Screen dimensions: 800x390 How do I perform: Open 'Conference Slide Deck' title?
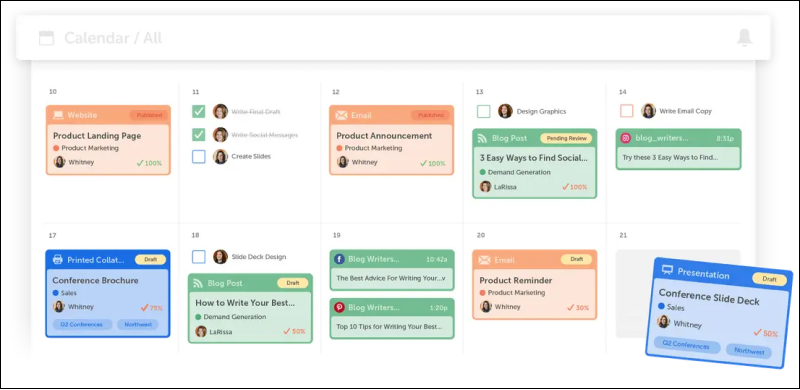click(709, 297)
